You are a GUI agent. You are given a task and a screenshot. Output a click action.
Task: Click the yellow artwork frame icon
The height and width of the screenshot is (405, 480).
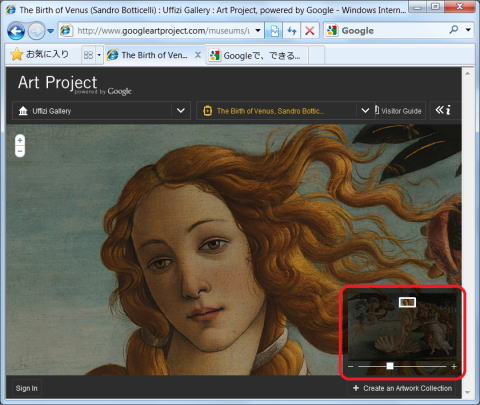point(207,111)
